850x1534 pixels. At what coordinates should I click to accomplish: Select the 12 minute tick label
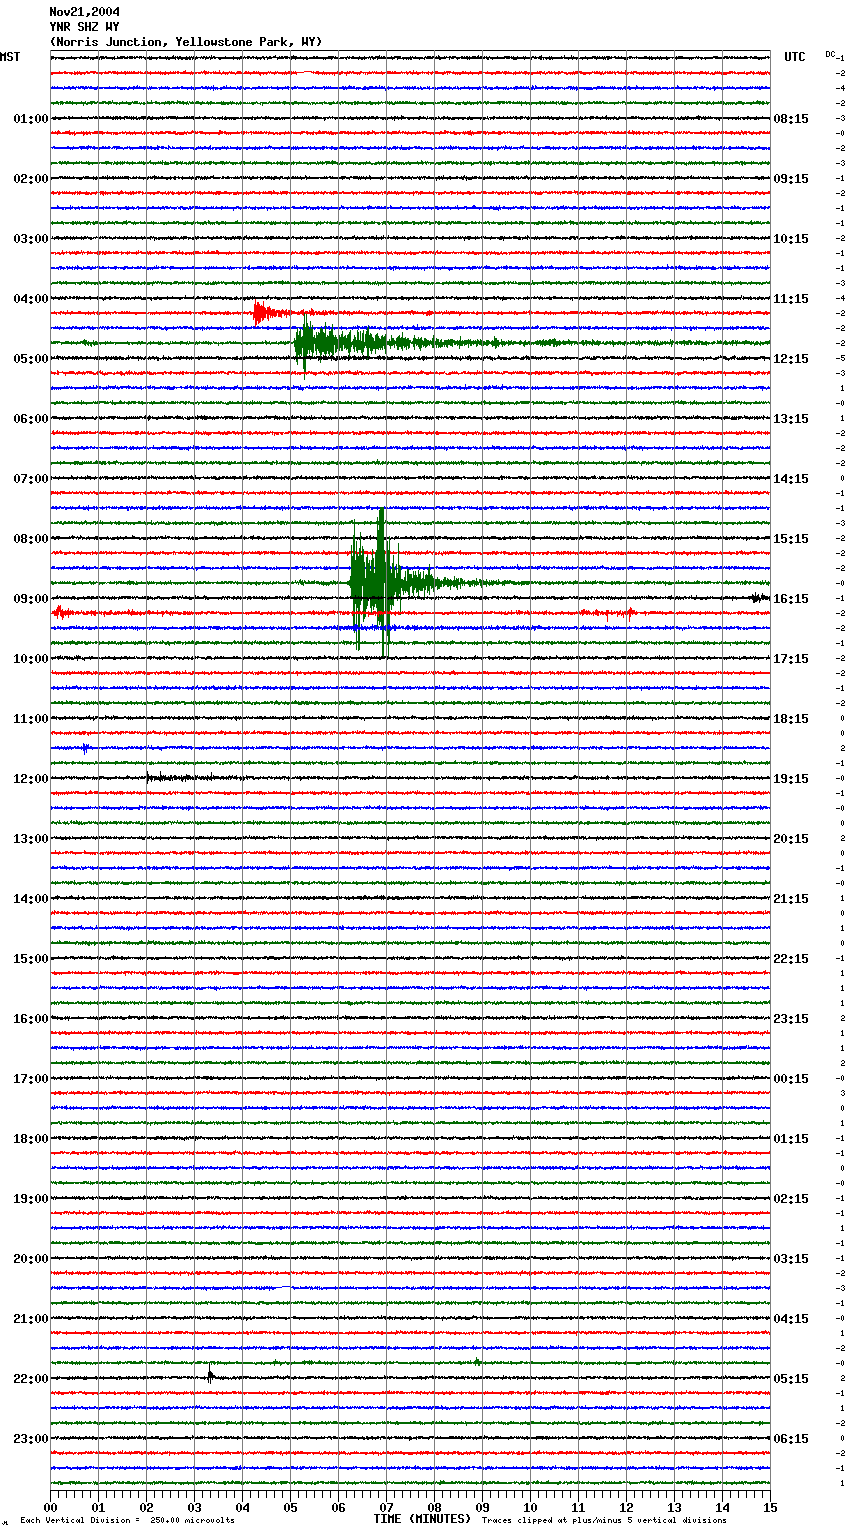tap(627, 1507)
